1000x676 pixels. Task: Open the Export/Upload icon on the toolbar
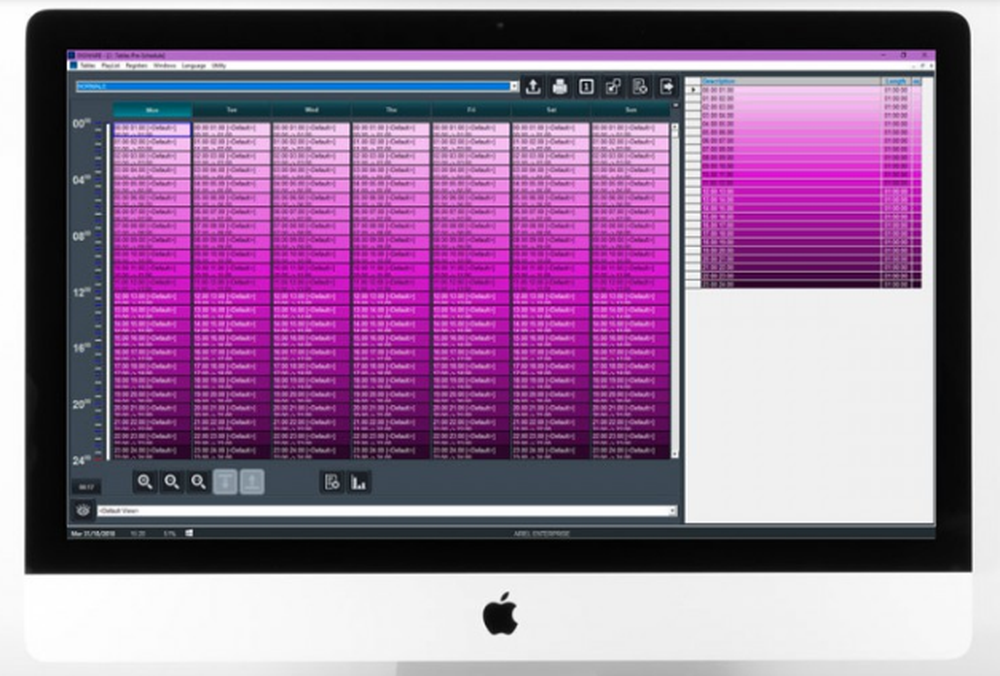[x=535, y=86]
